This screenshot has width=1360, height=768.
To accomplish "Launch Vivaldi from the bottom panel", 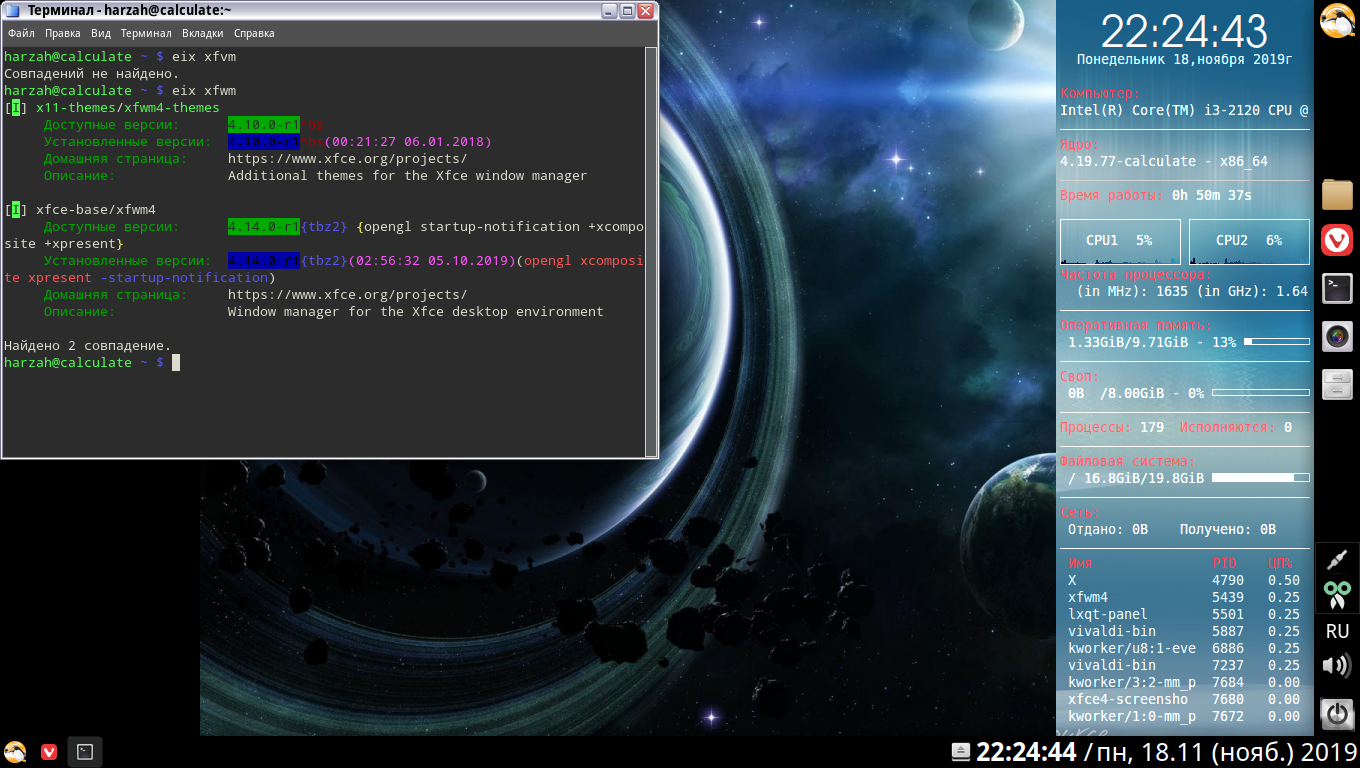I will [48, 752].
